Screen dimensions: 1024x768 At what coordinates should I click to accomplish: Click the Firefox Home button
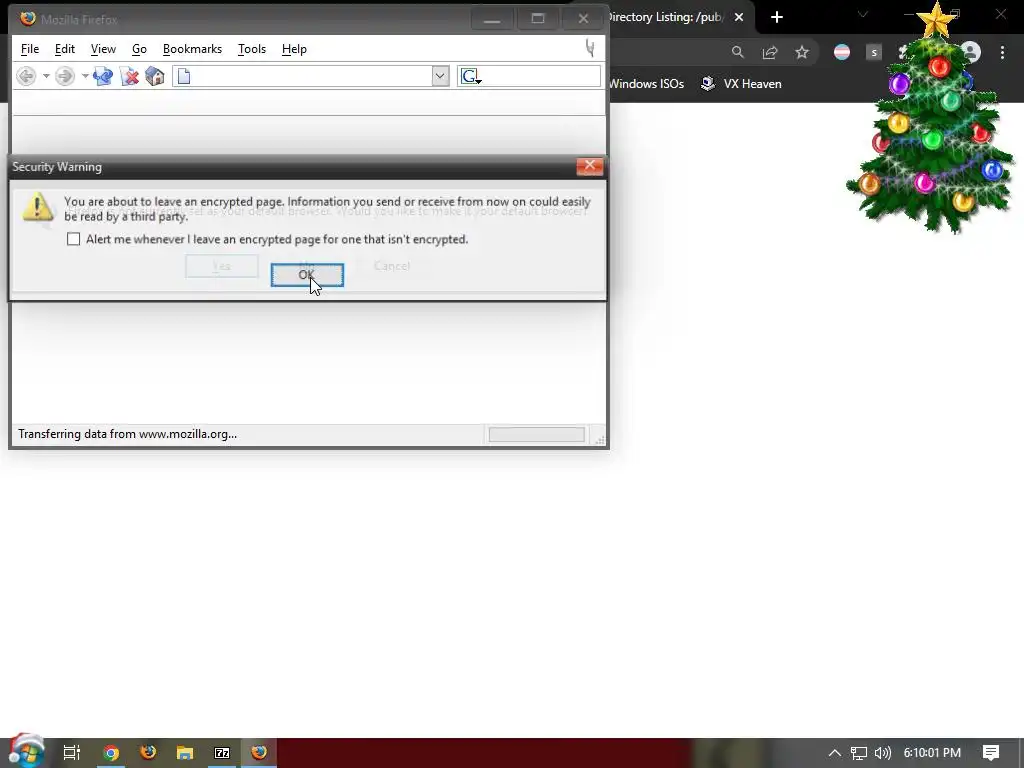click(x=155, y=76)
